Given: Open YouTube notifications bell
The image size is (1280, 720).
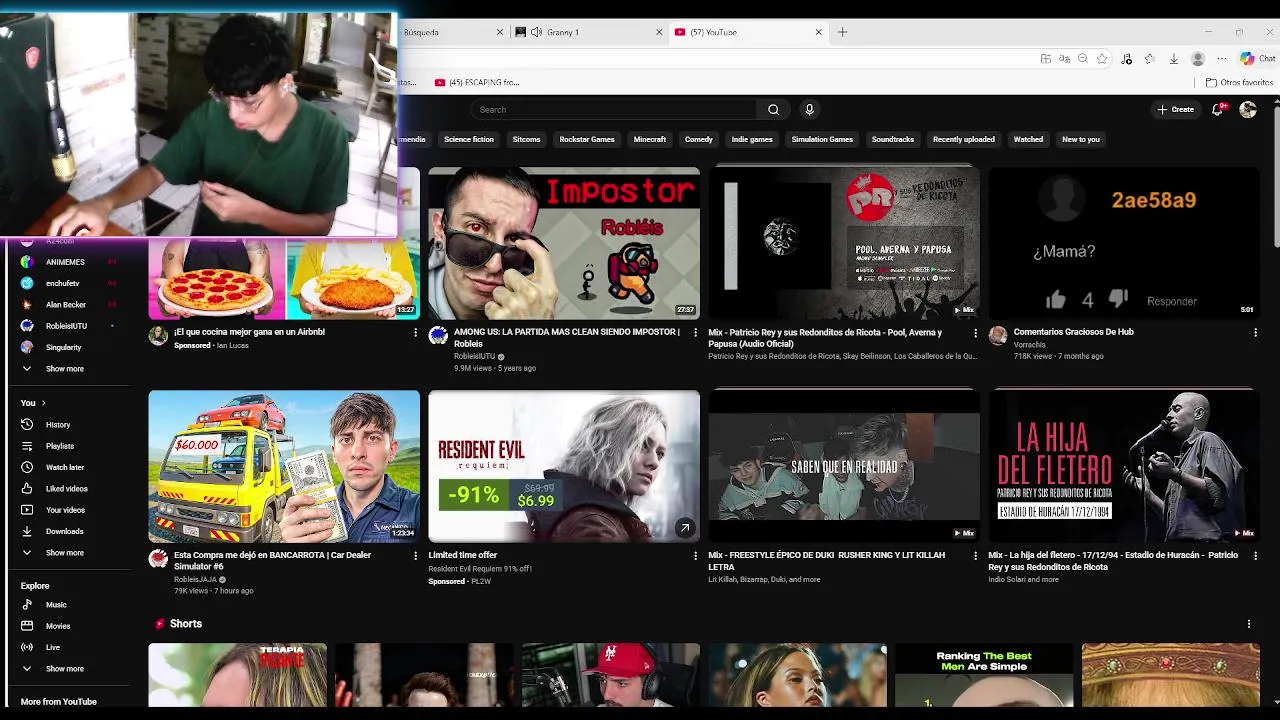Looking at the screenshot, I should point(1217,110).
